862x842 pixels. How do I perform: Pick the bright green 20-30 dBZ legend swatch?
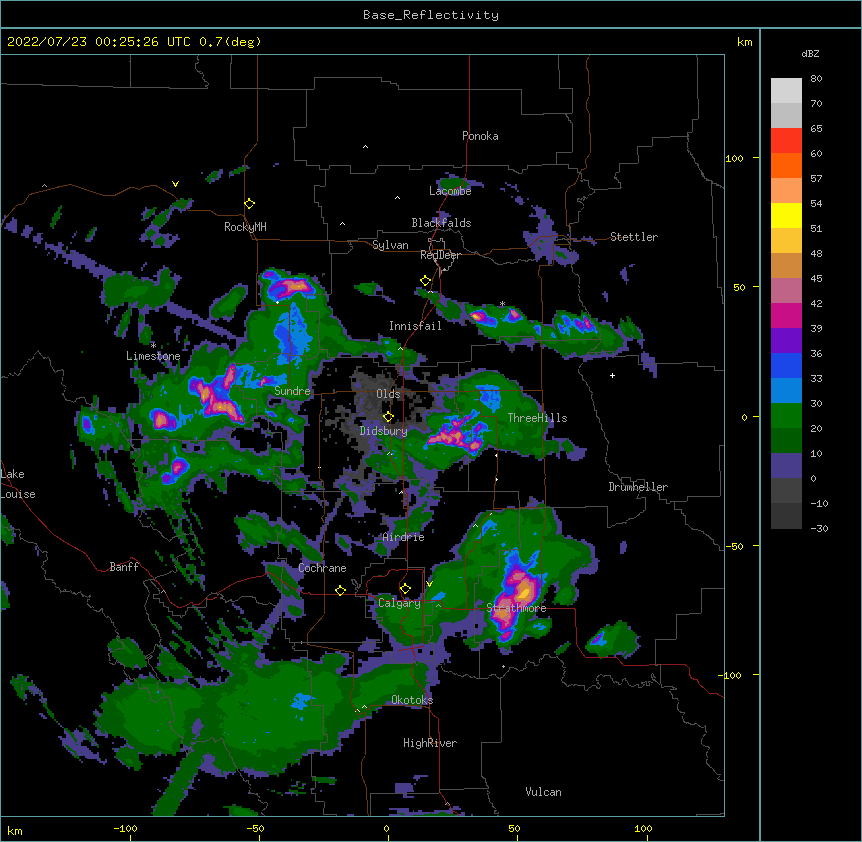pos(786,416)
